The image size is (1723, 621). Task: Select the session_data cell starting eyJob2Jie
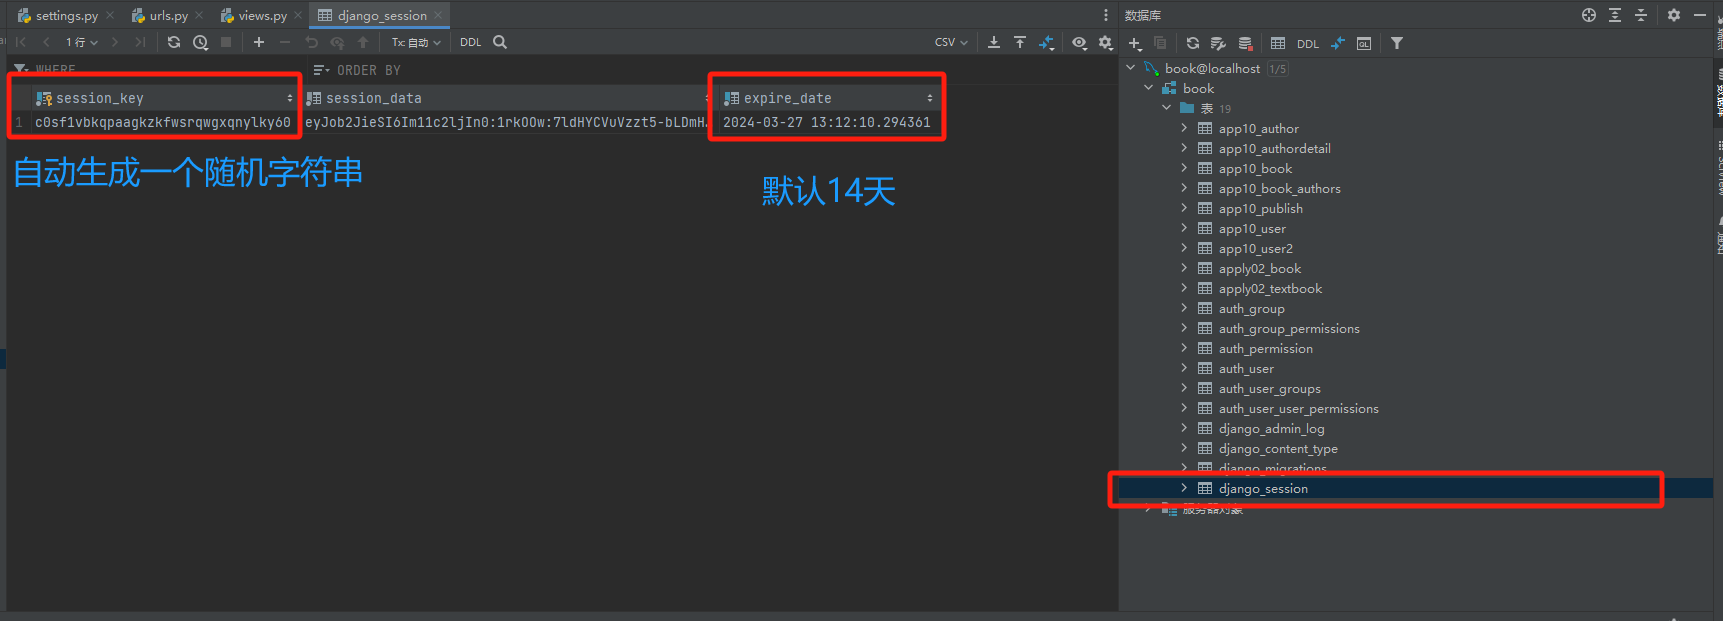pyautogui.click(x=506, y=122)
